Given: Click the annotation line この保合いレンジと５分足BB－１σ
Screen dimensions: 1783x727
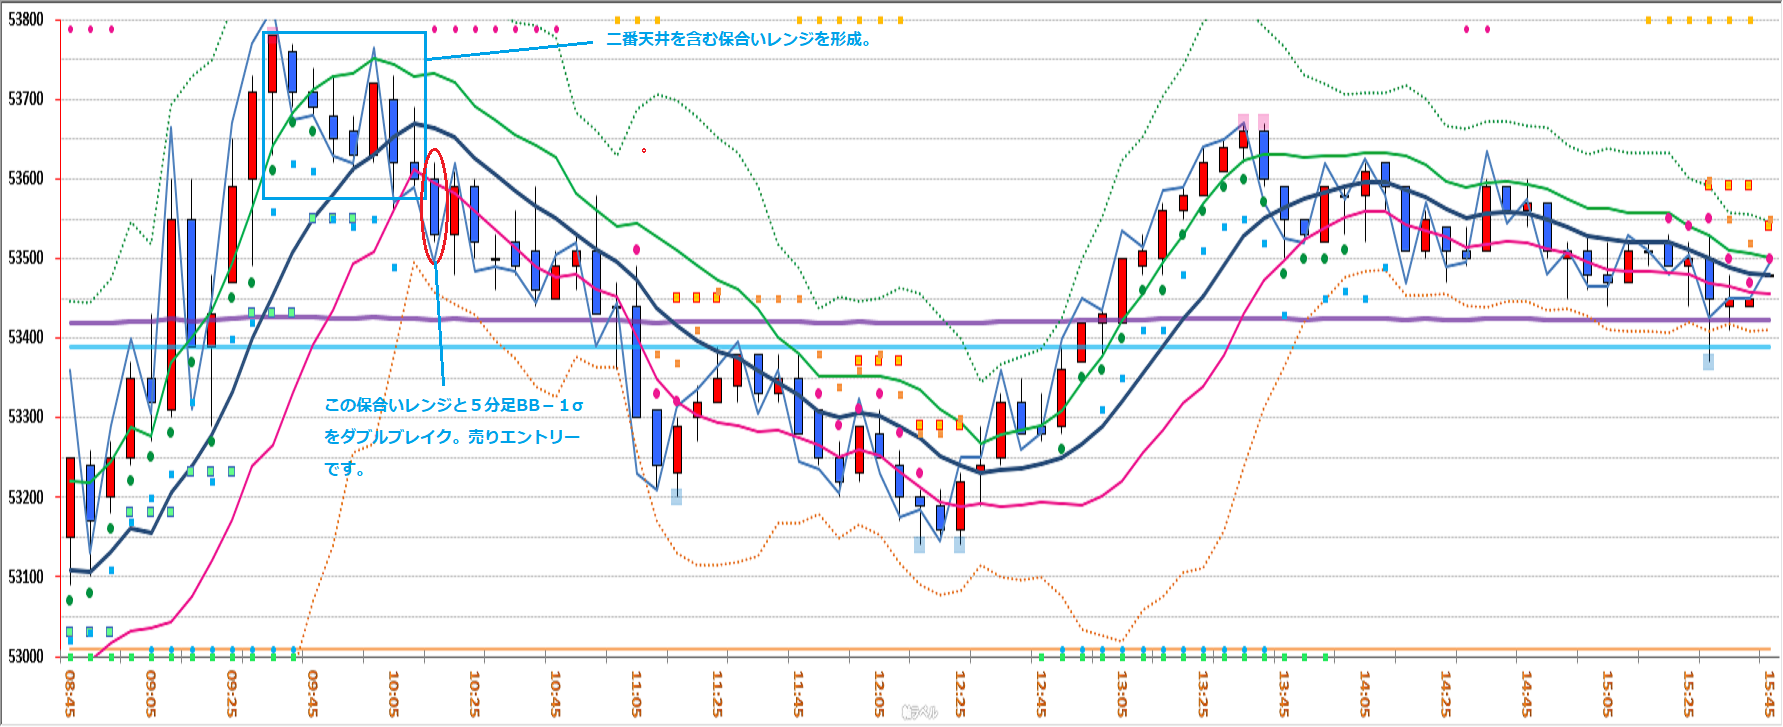Looking at the screenshot, I should 453,405.
